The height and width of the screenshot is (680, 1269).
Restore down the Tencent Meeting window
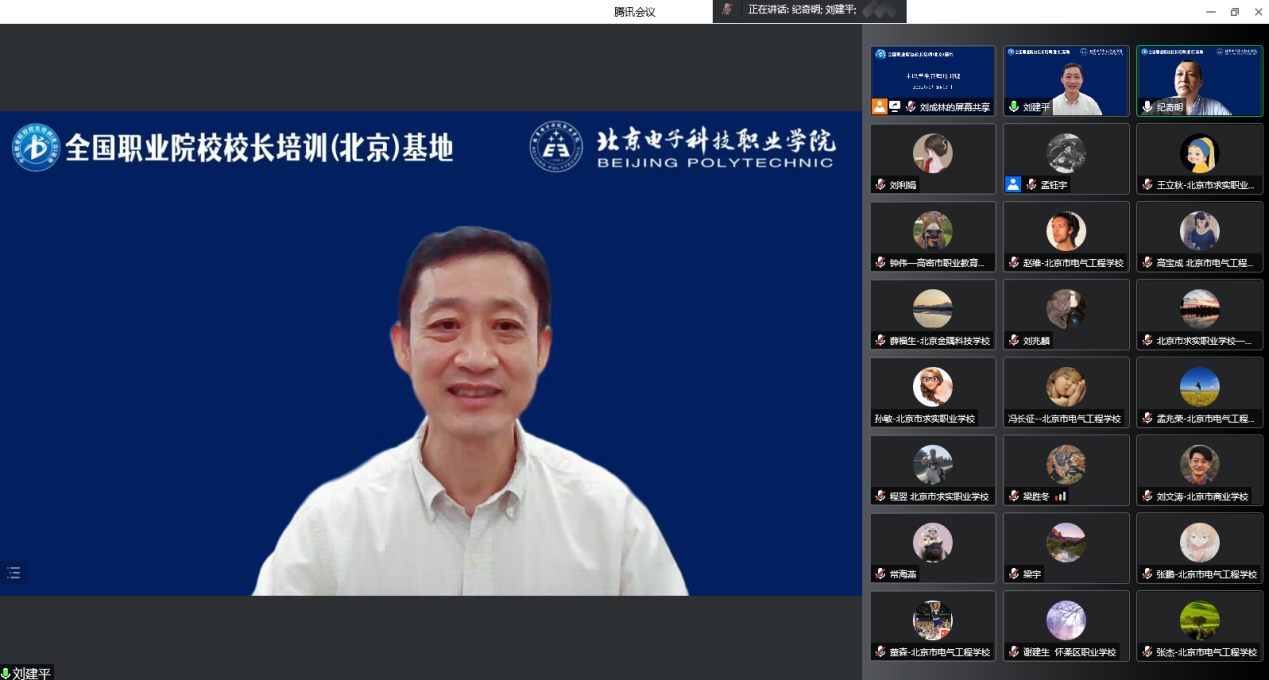click(1234, 11)
